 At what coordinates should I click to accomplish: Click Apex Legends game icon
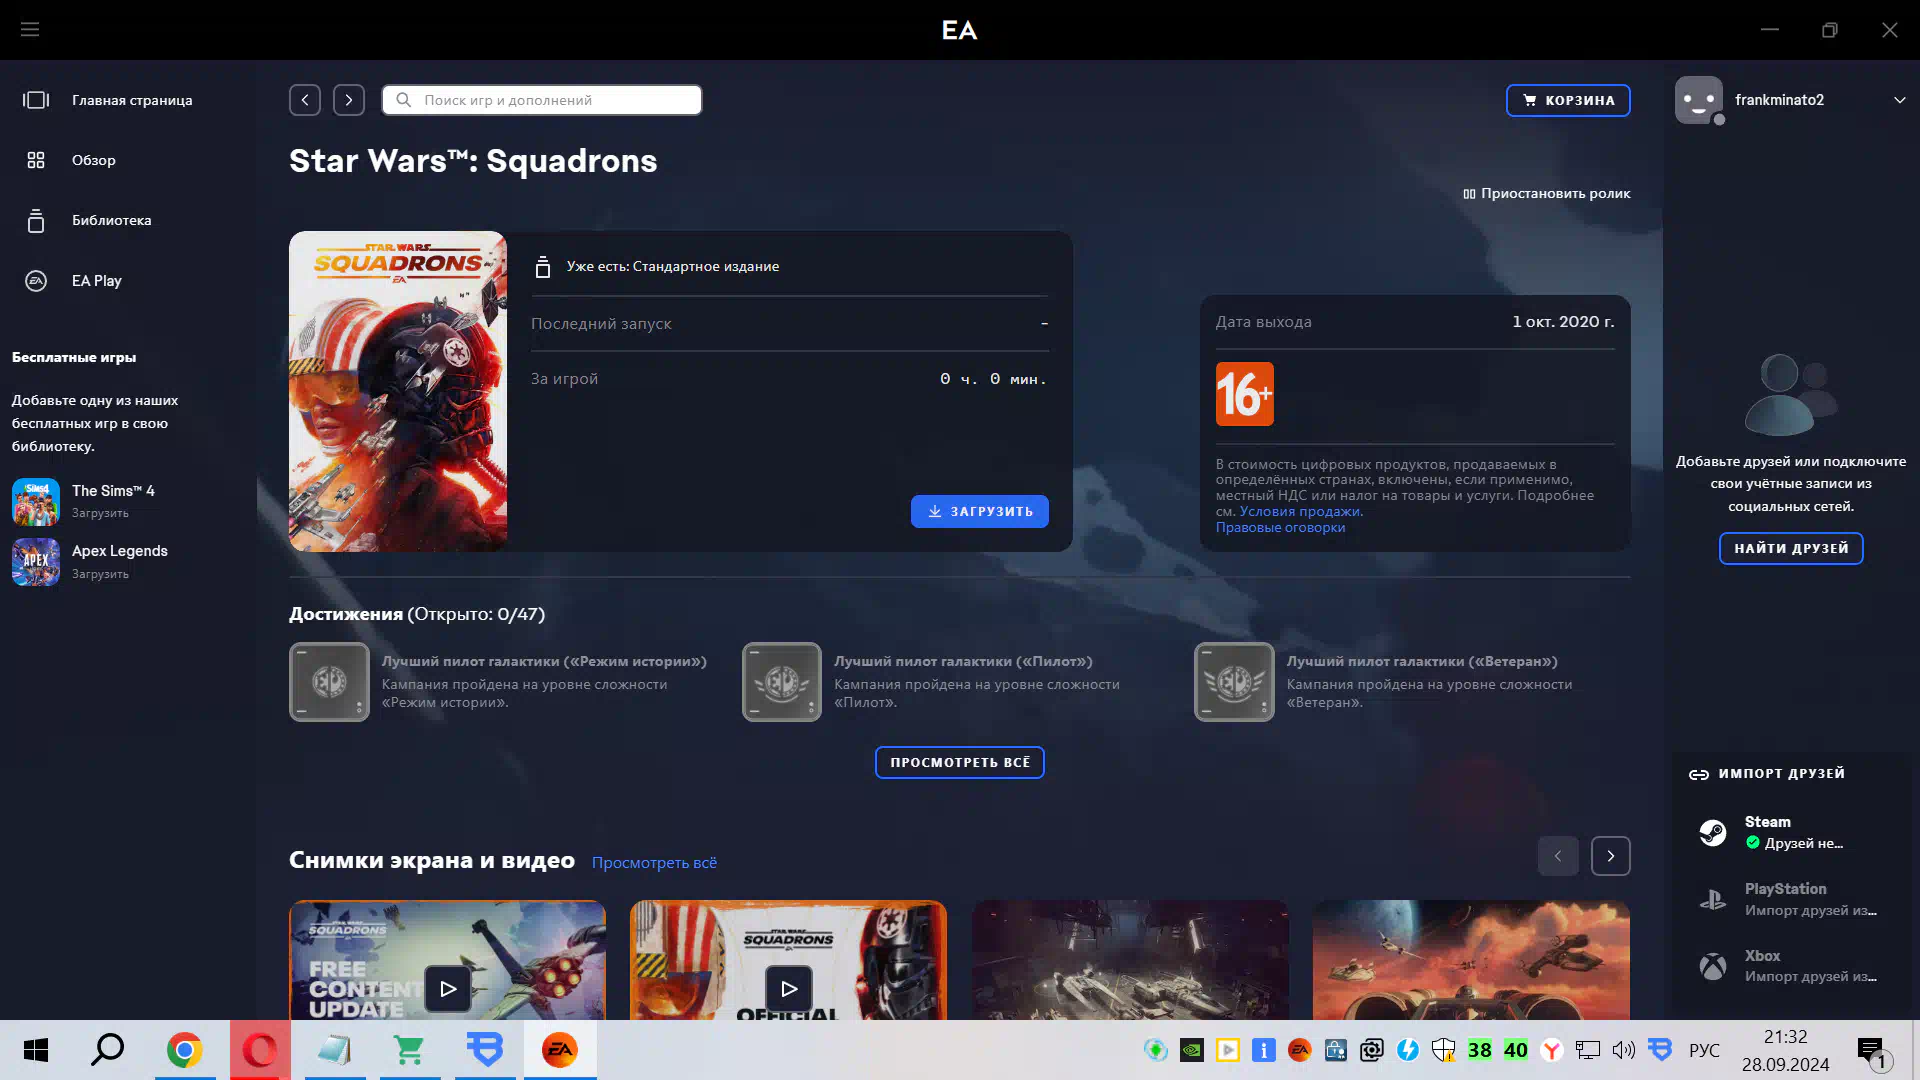point(36,562)
